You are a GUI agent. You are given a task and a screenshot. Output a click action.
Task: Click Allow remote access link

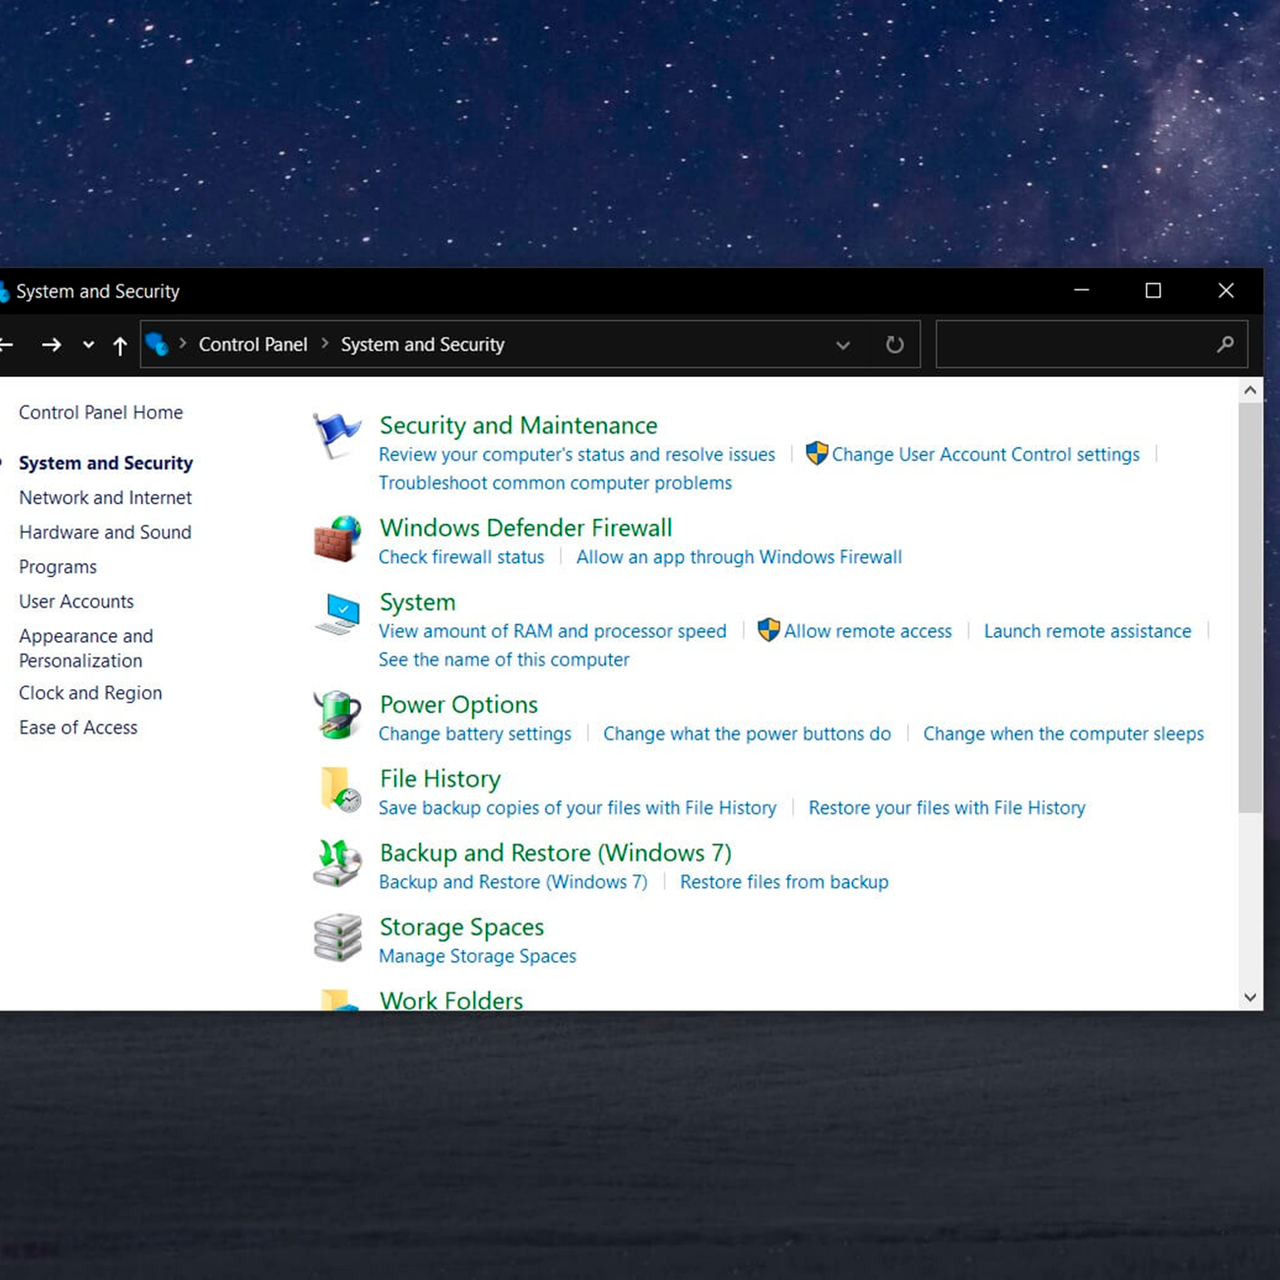(867, 631)
